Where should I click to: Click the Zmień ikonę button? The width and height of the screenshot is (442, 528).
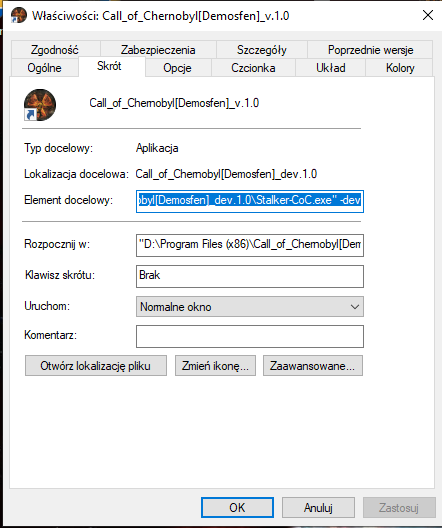(x=215, y=366)
